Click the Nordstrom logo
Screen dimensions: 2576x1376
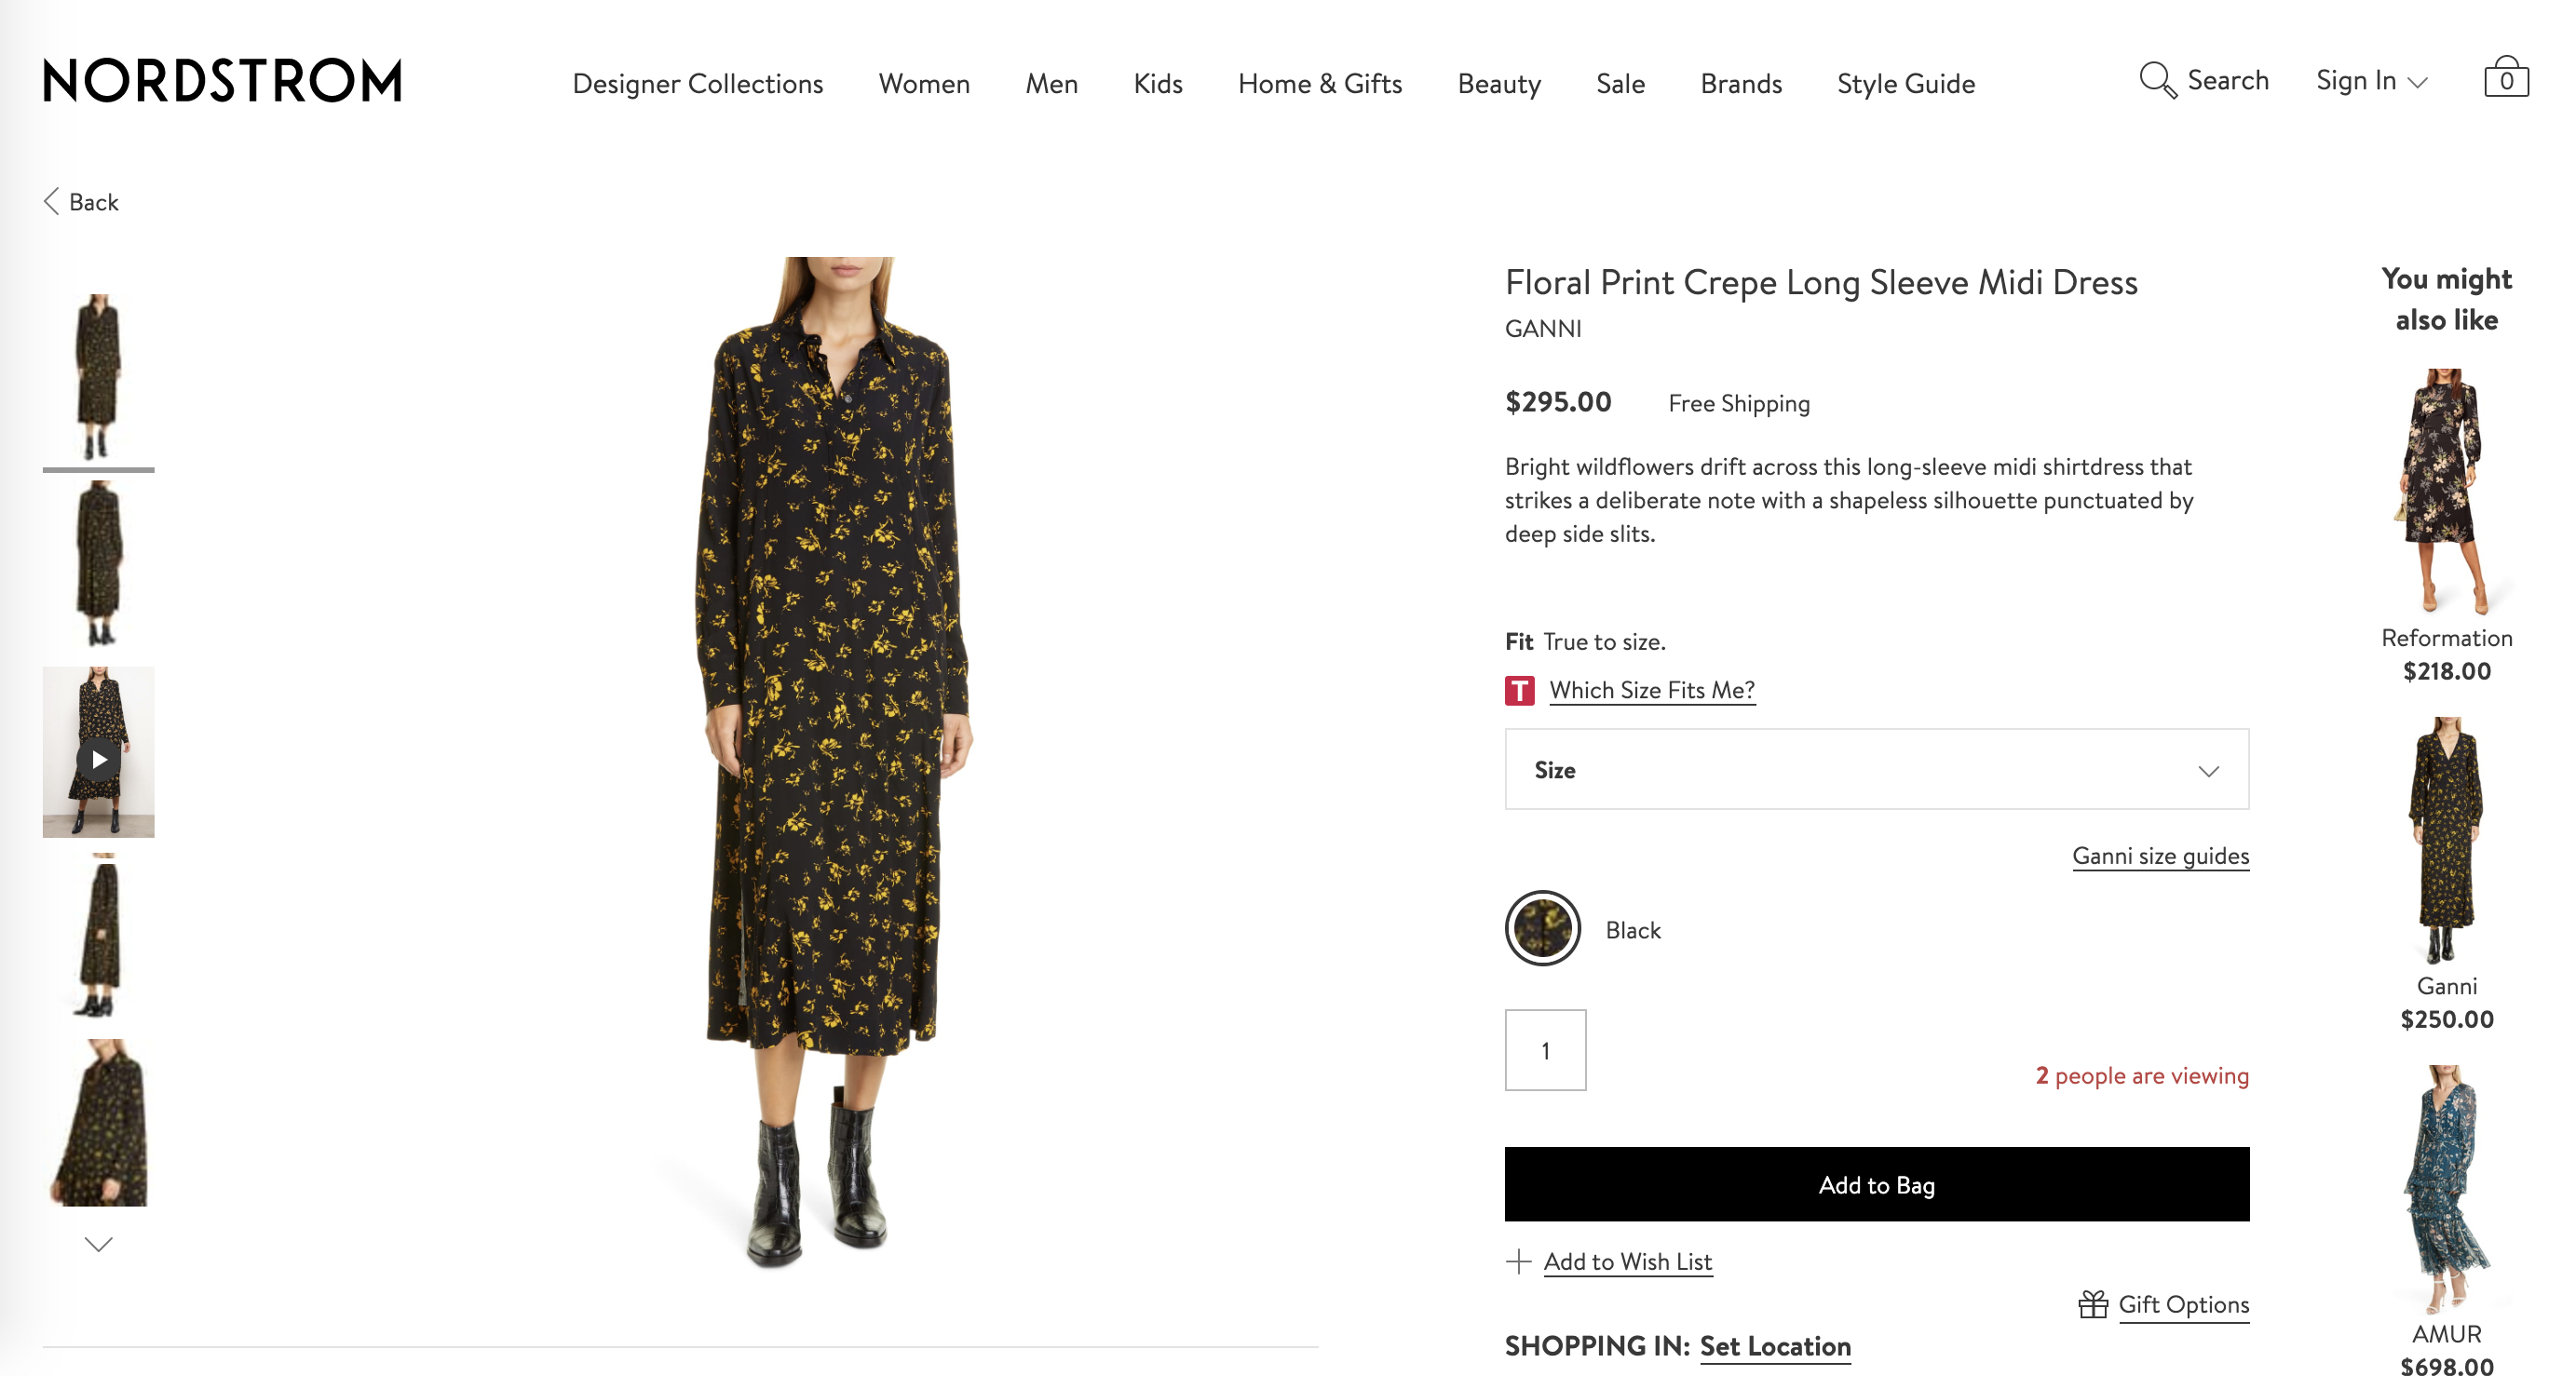222,81
